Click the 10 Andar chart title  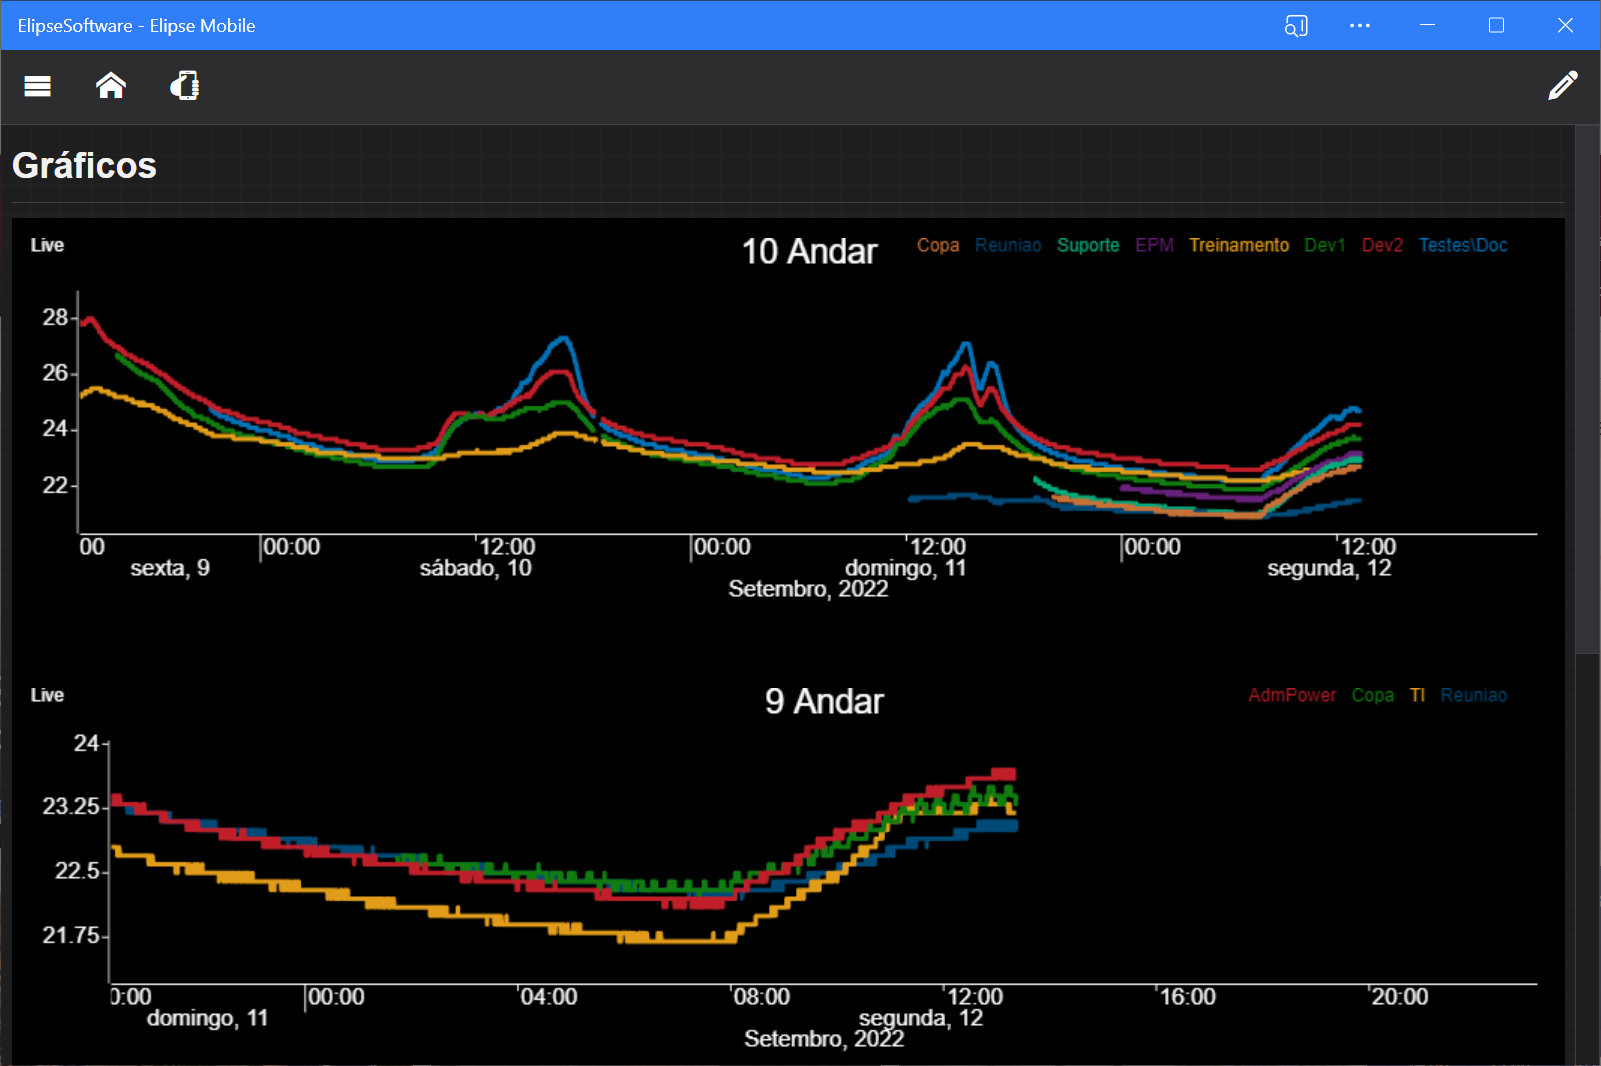coord(810,252)
